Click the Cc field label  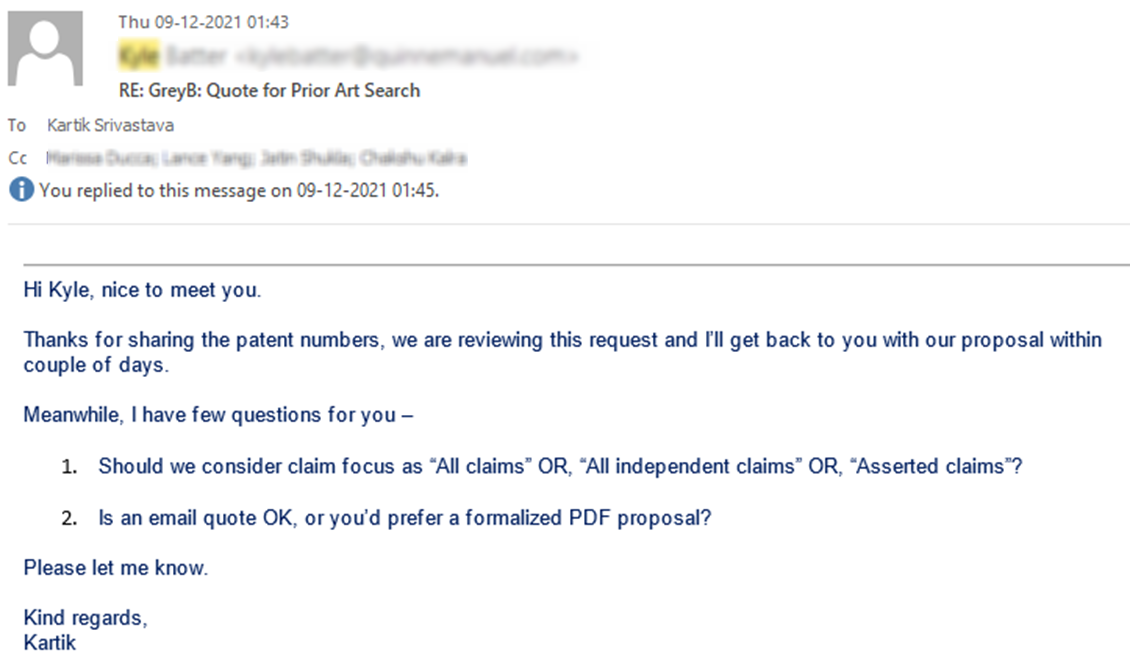click(x=17, y=158)
